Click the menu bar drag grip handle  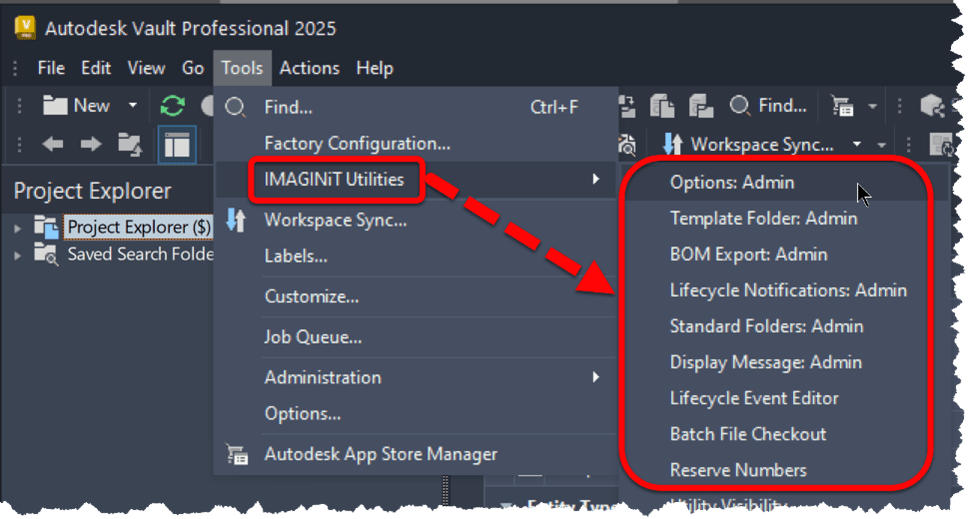pos(15,68)
